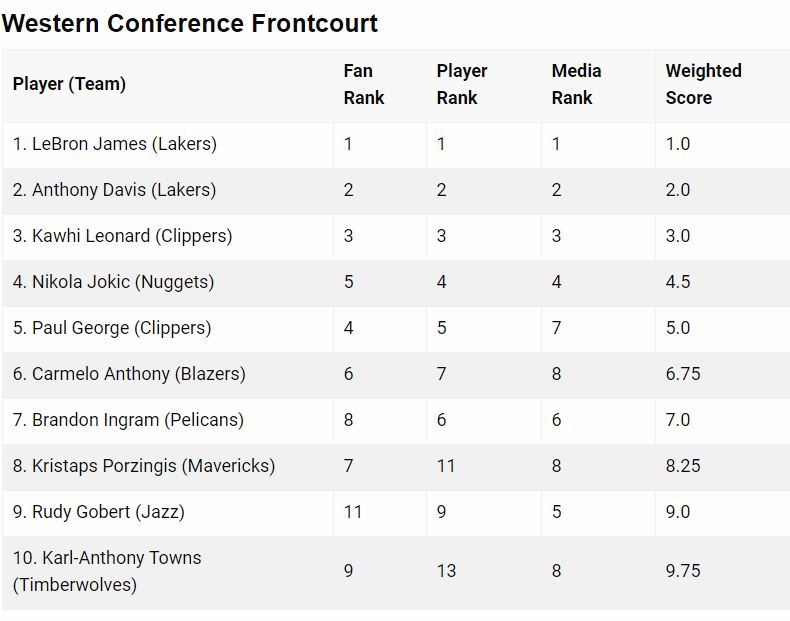The image size is (790, 621).
Task: Click Kristaps Porzingis (Mavericks) player name
Action: coord(144,466)
